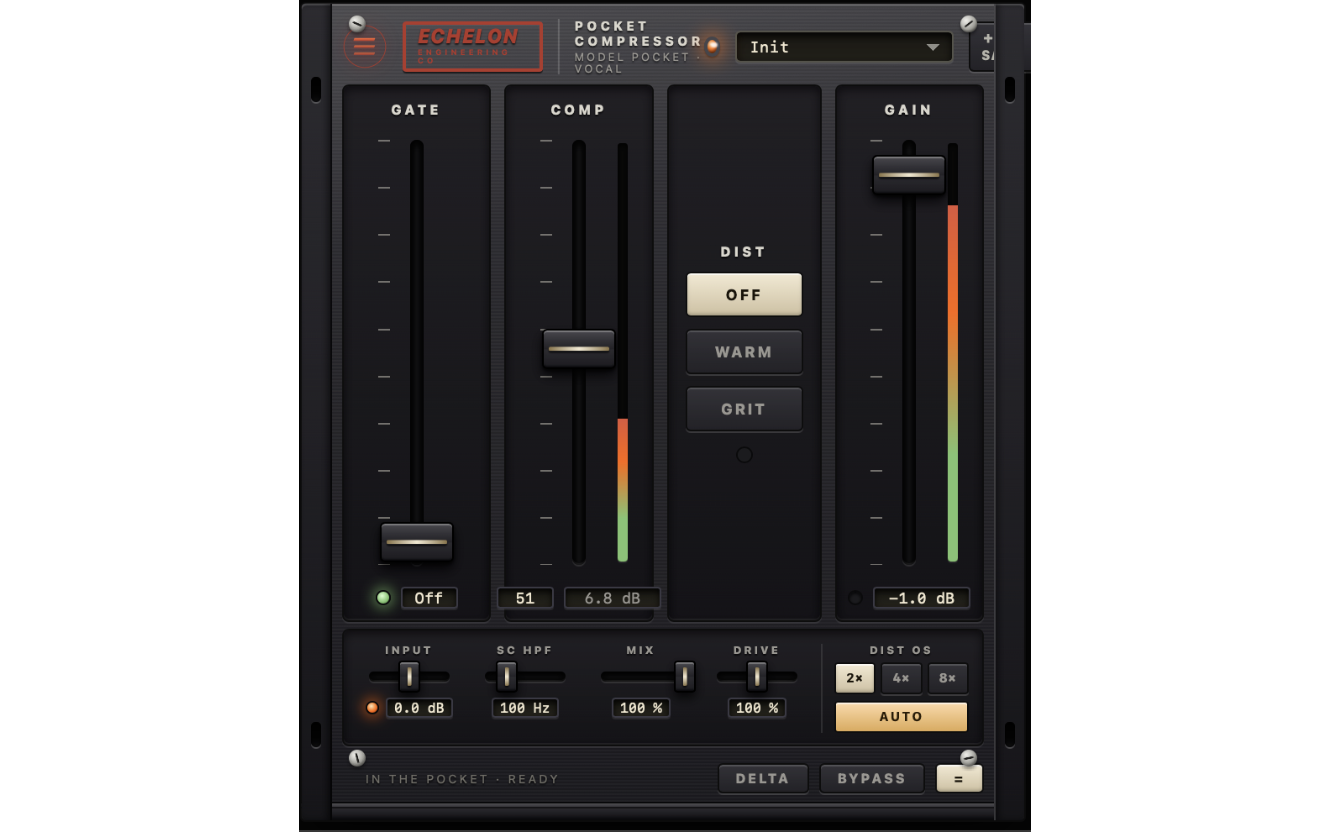The height and width of the screenshot is (832, 1331).
Task: Enable DELTA monitoring
Action: (x=763, y=779)
